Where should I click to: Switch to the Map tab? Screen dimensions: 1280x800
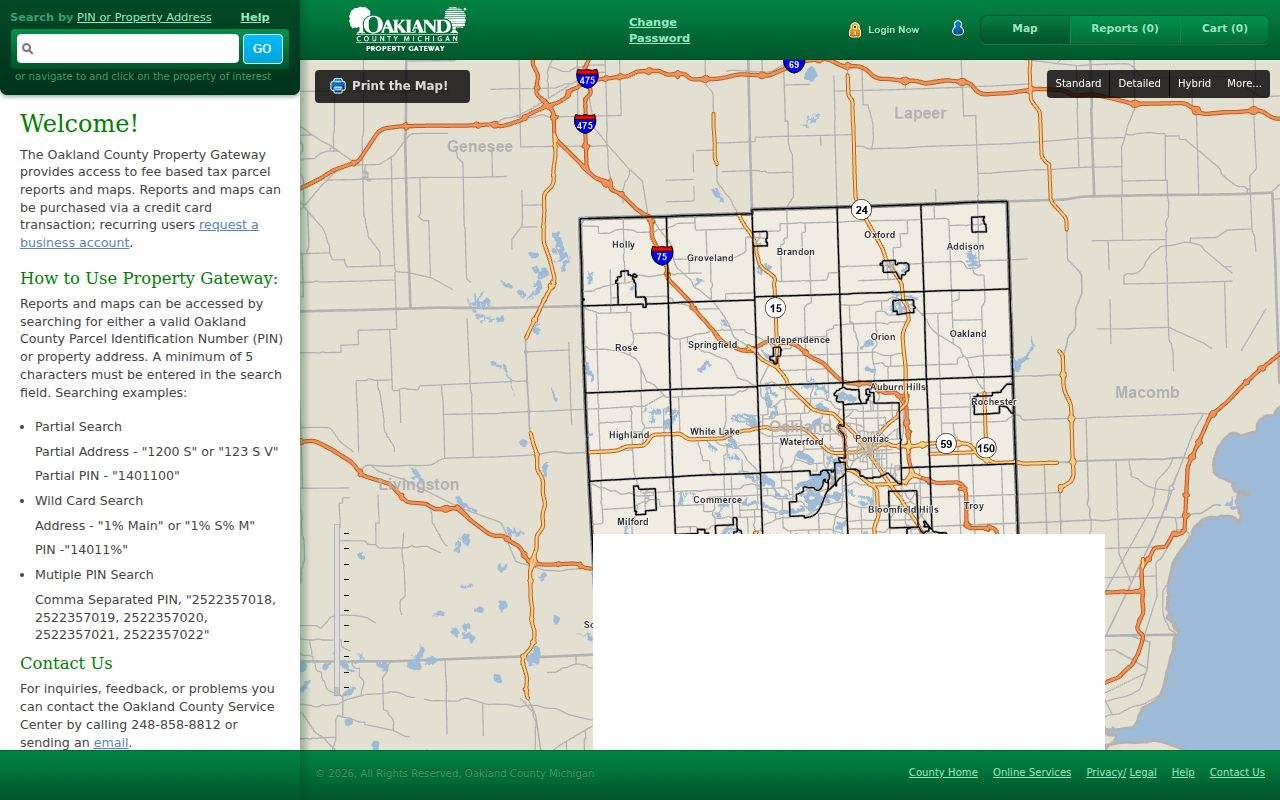[1025, 29]
